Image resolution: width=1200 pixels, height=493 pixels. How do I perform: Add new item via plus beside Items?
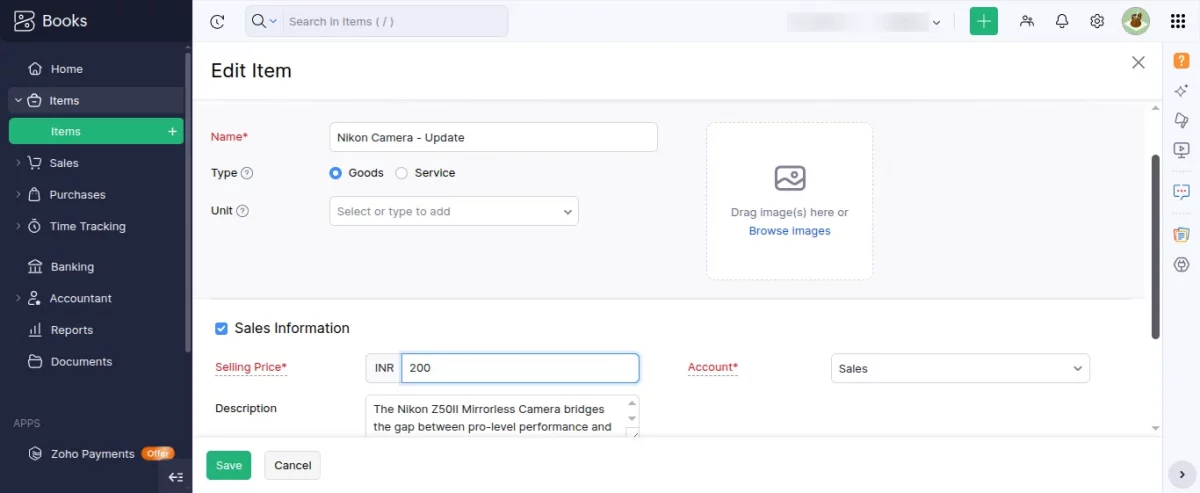point(172,131)
